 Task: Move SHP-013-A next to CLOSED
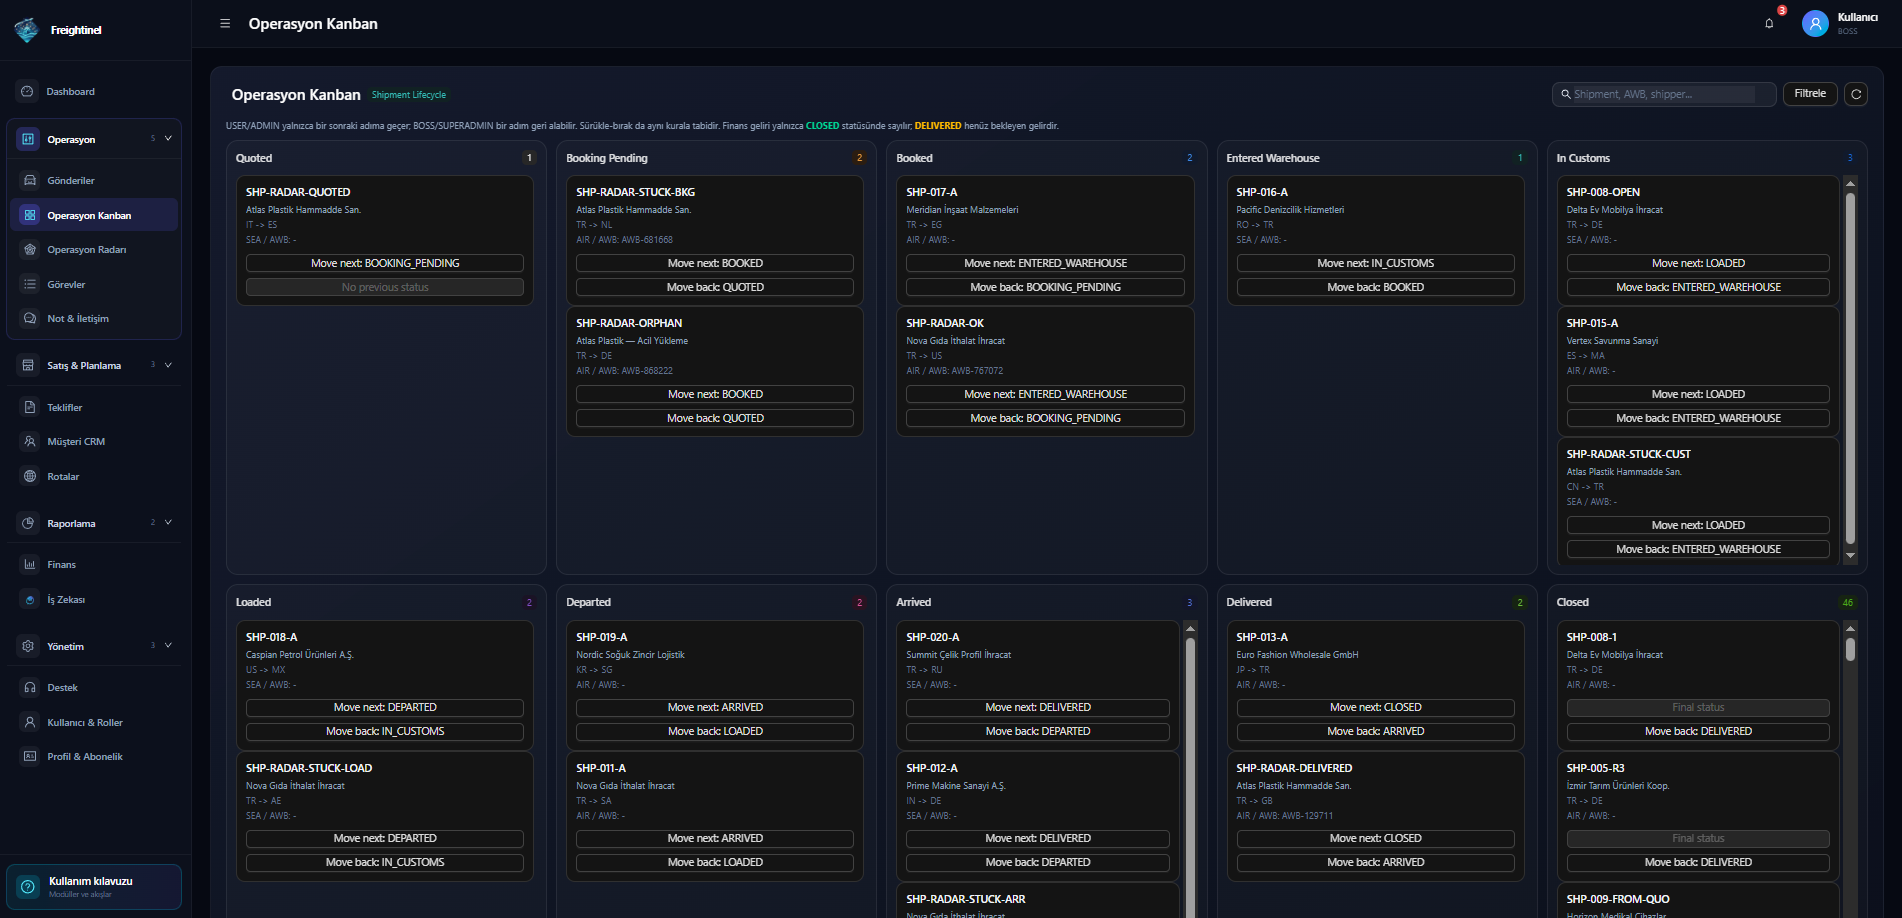[x=1375, y=707]
